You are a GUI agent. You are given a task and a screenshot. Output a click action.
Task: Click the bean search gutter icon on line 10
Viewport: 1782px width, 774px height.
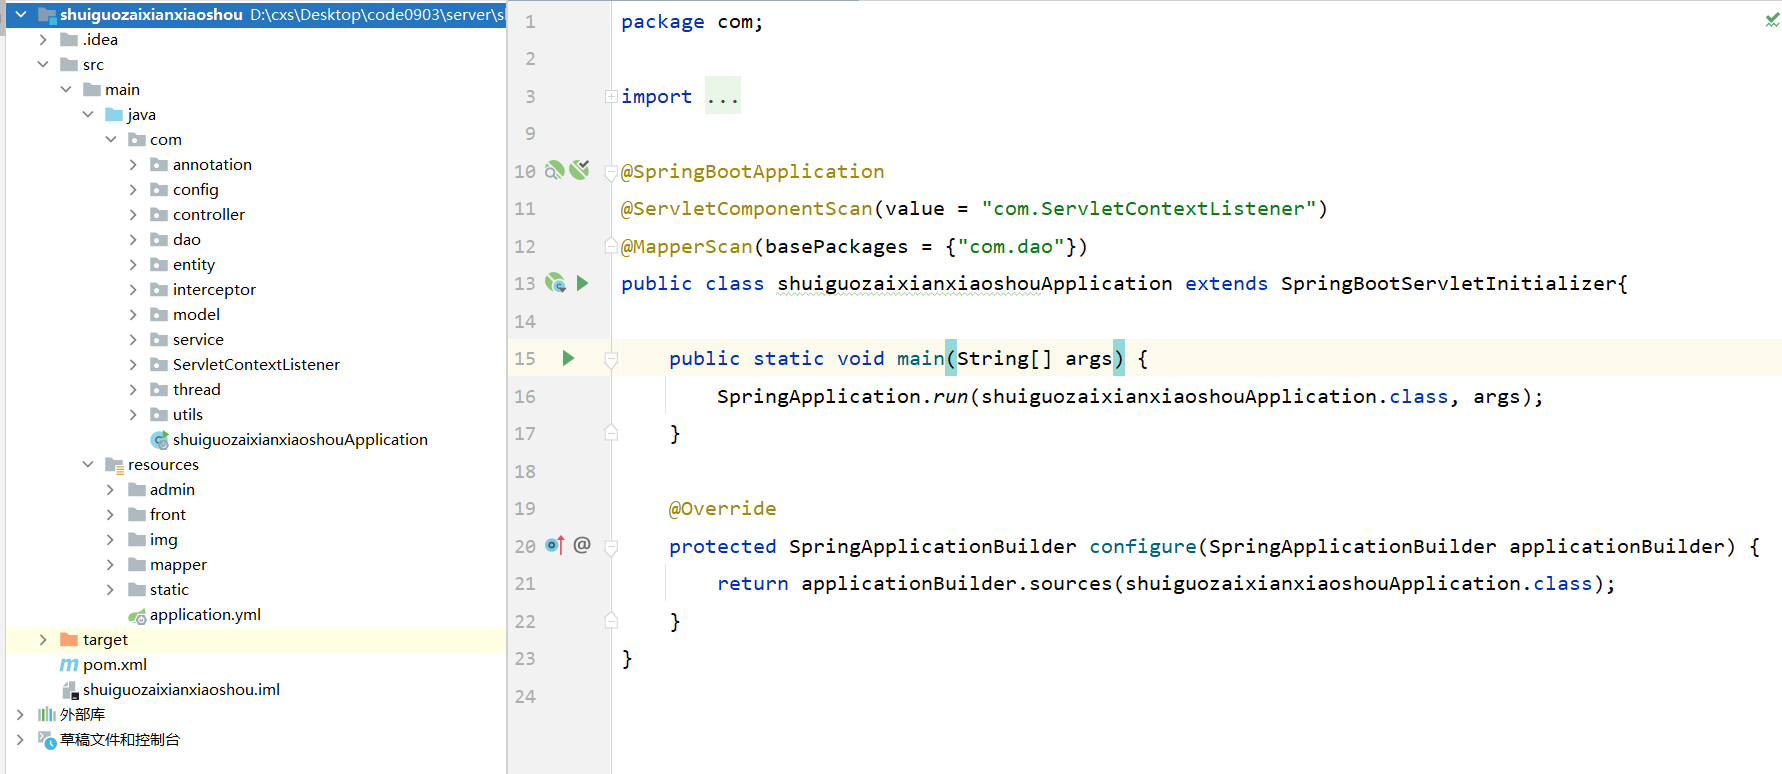(554, 170)
